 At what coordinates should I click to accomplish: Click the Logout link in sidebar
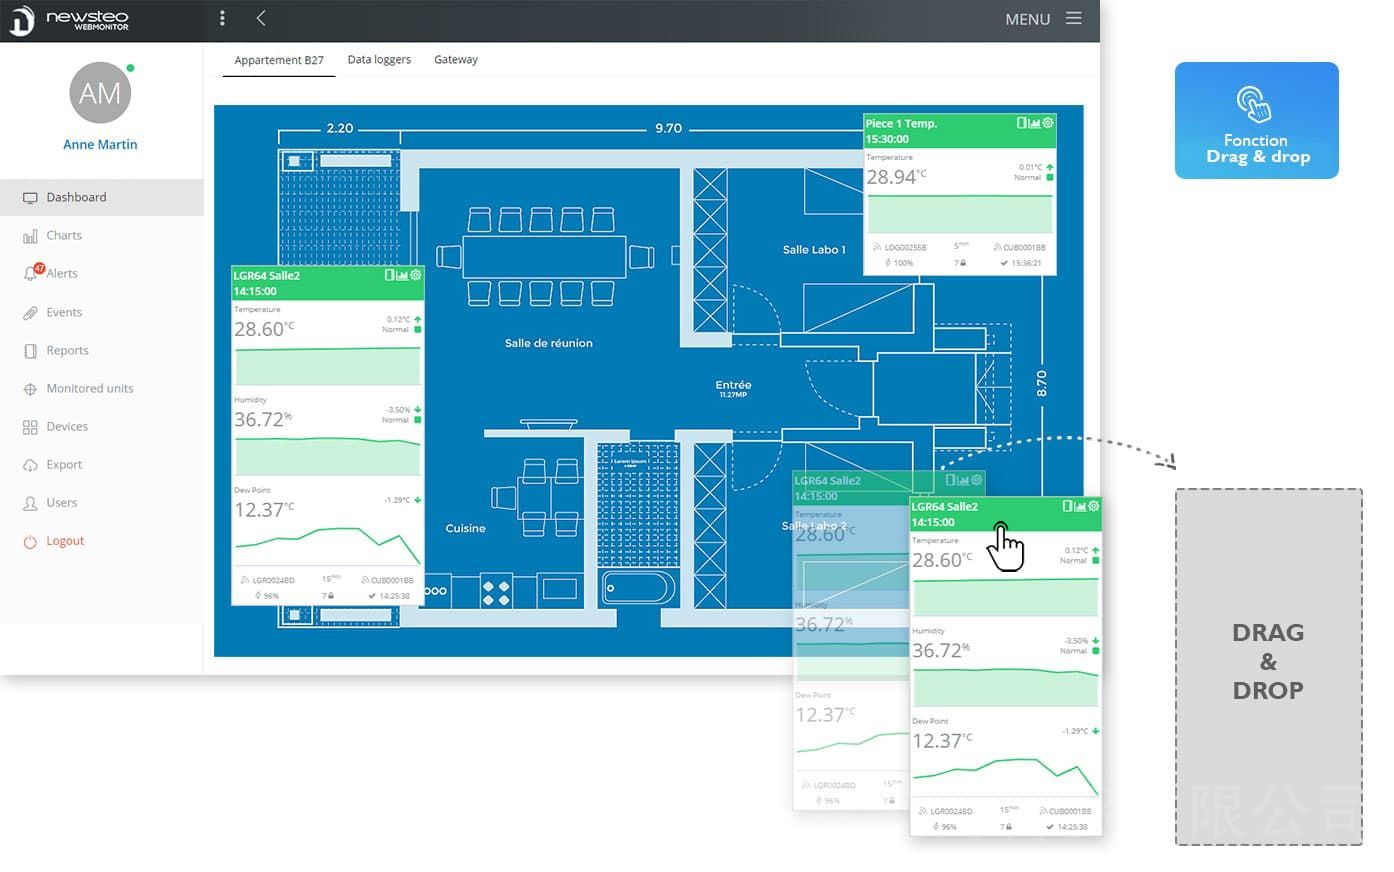[65, 541]
